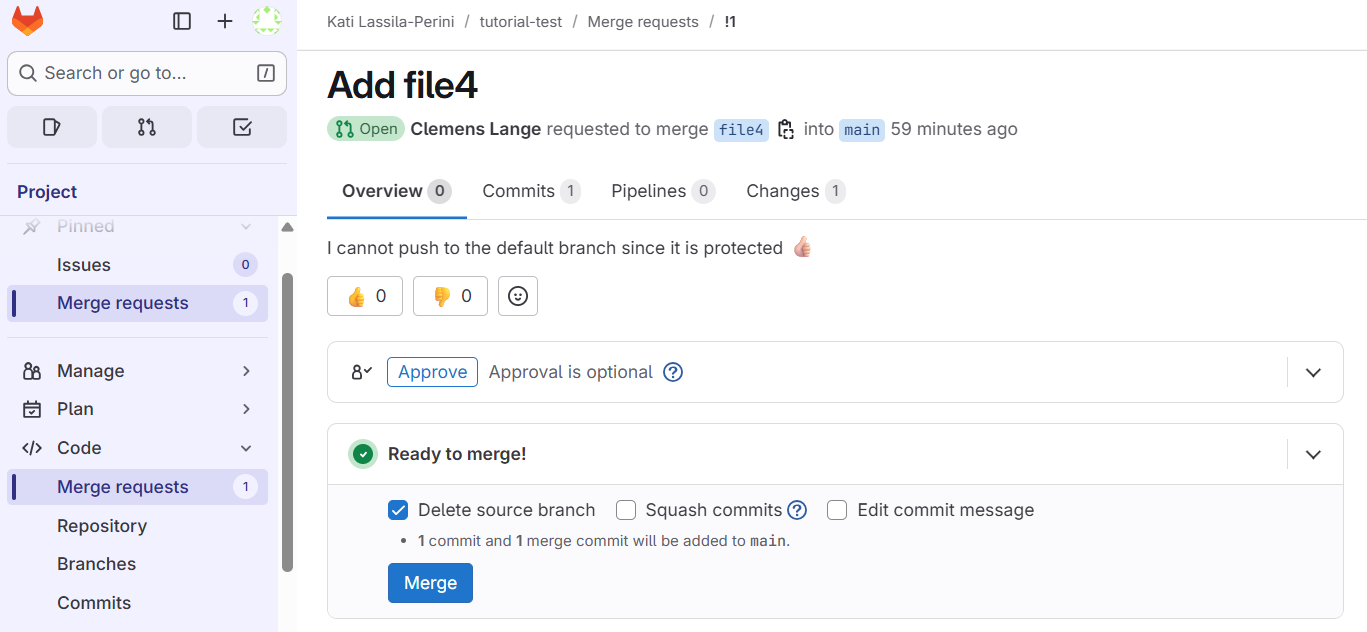
Task: Open the approval help question icon
Action: tap(674, 372)
